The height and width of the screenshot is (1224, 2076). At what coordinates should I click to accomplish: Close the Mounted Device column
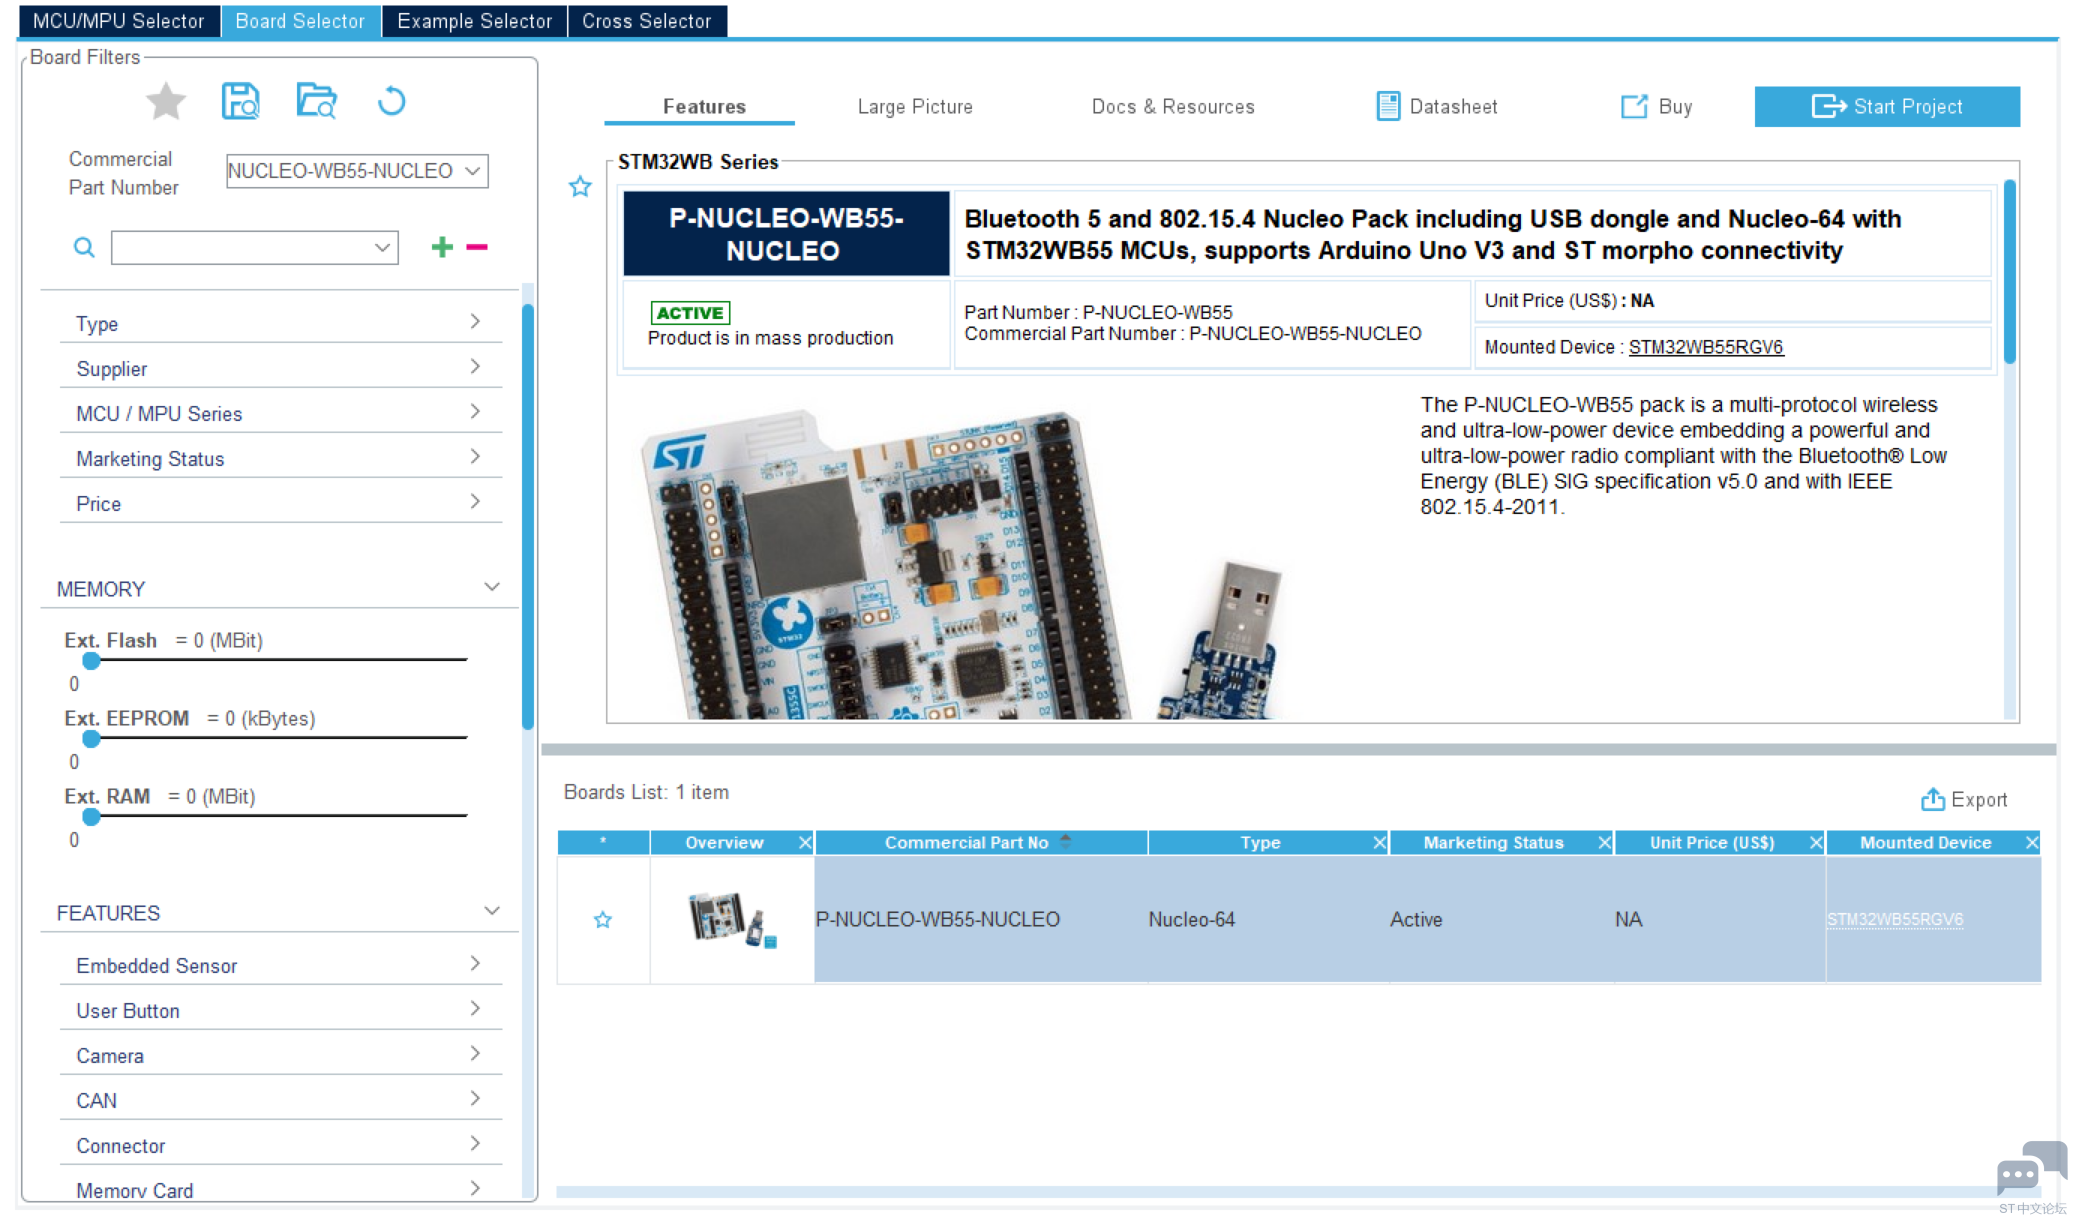[2031, 843]
